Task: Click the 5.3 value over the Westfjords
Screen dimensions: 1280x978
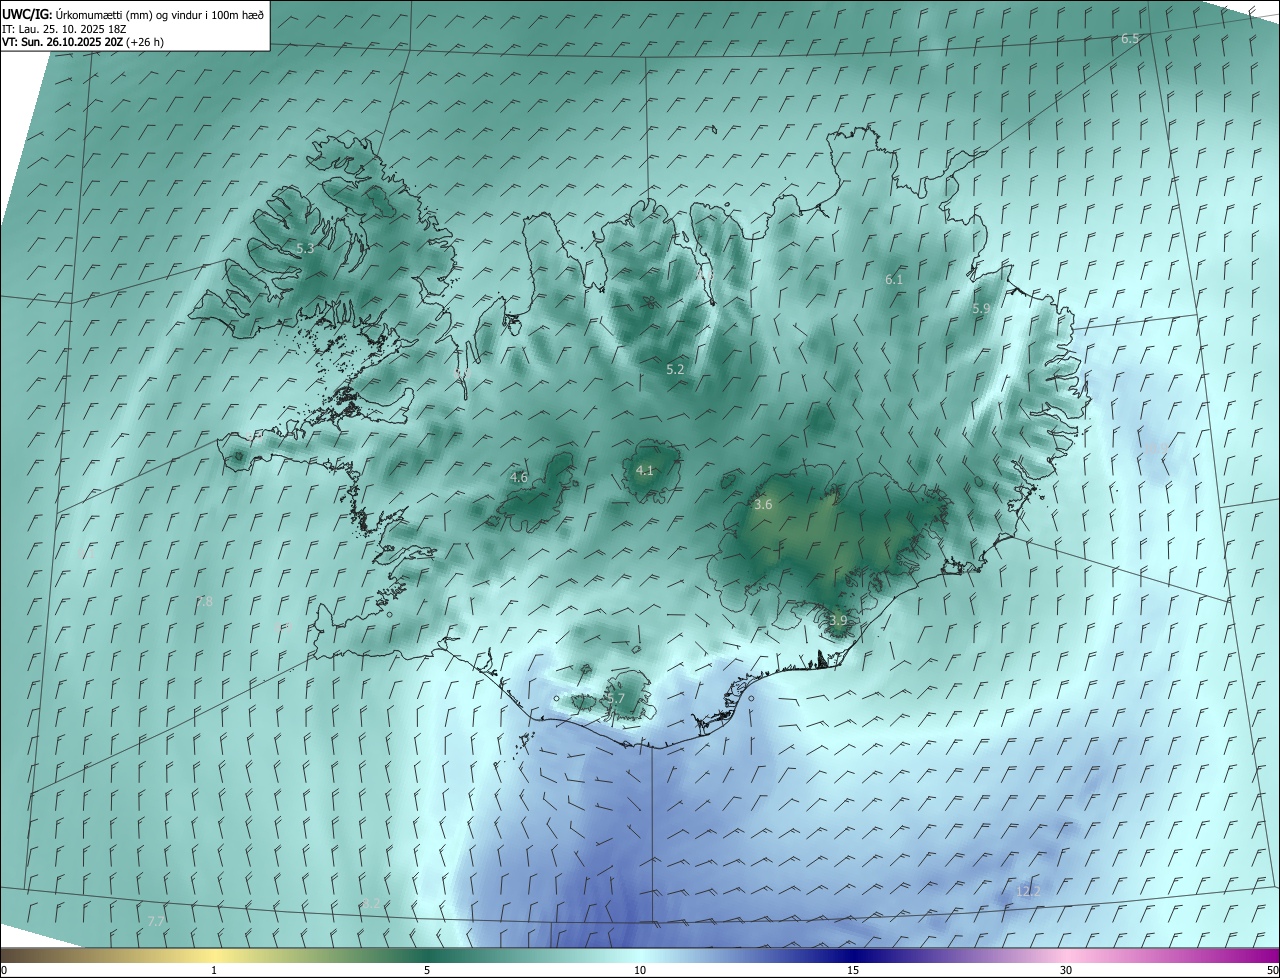Action: (x=305, y=248)
